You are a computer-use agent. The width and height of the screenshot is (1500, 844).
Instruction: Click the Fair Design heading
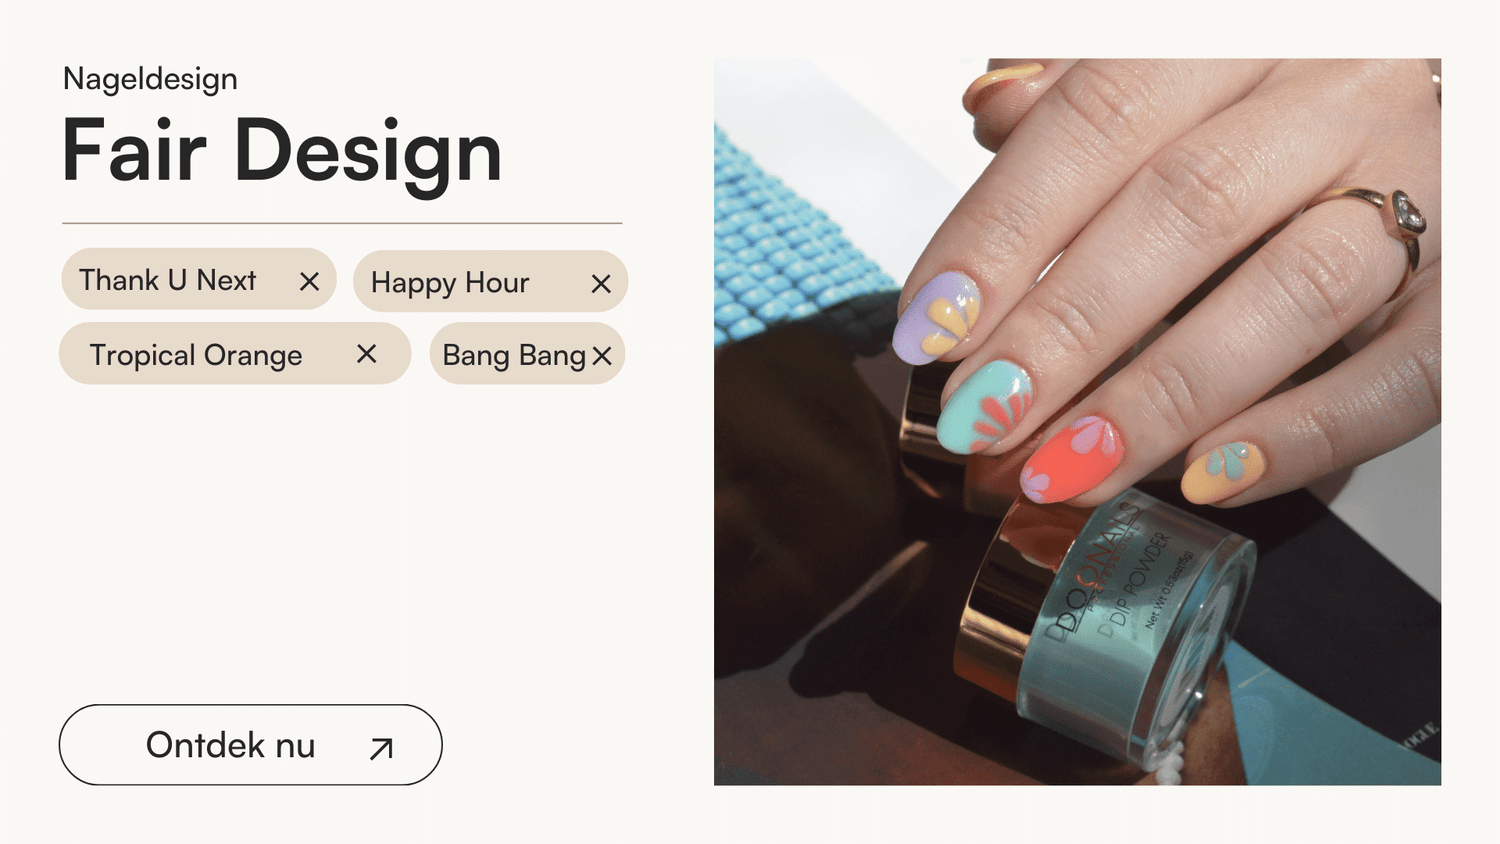point(282,152)
